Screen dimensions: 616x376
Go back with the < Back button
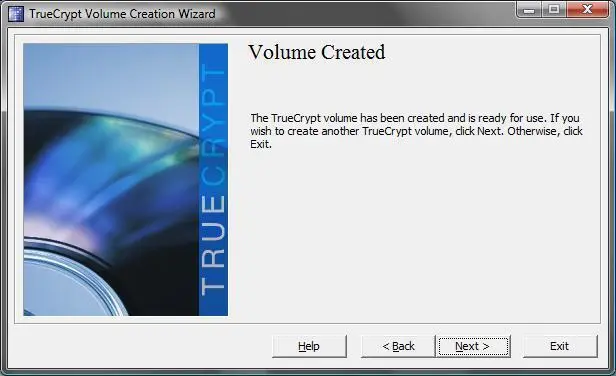[398, 346]
